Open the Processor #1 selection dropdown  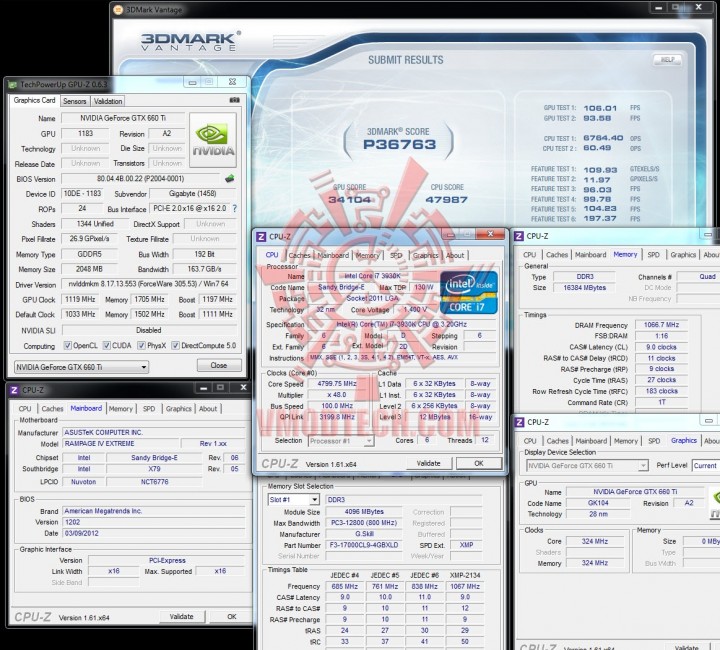(341, 441)
